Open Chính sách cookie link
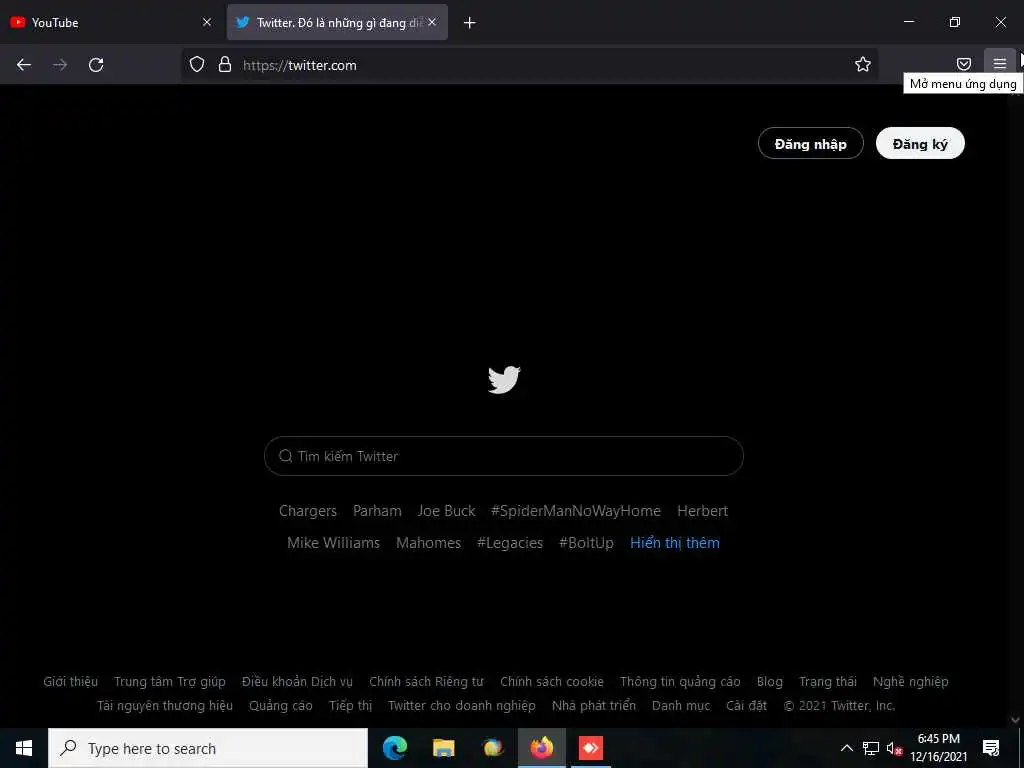This screenshot has width=1024, height=768. click(552, 682)
